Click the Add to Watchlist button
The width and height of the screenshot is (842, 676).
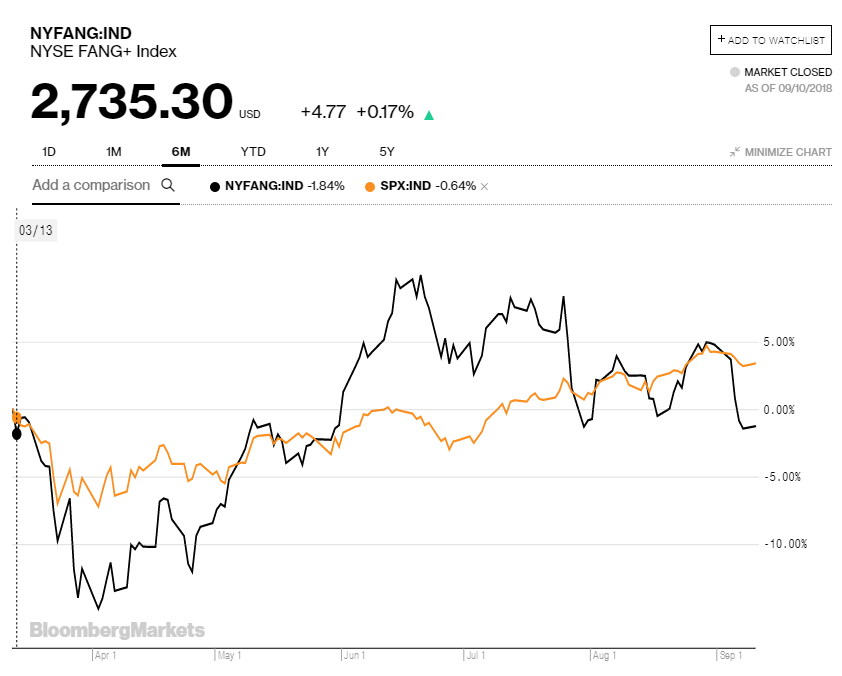(770, 40)
